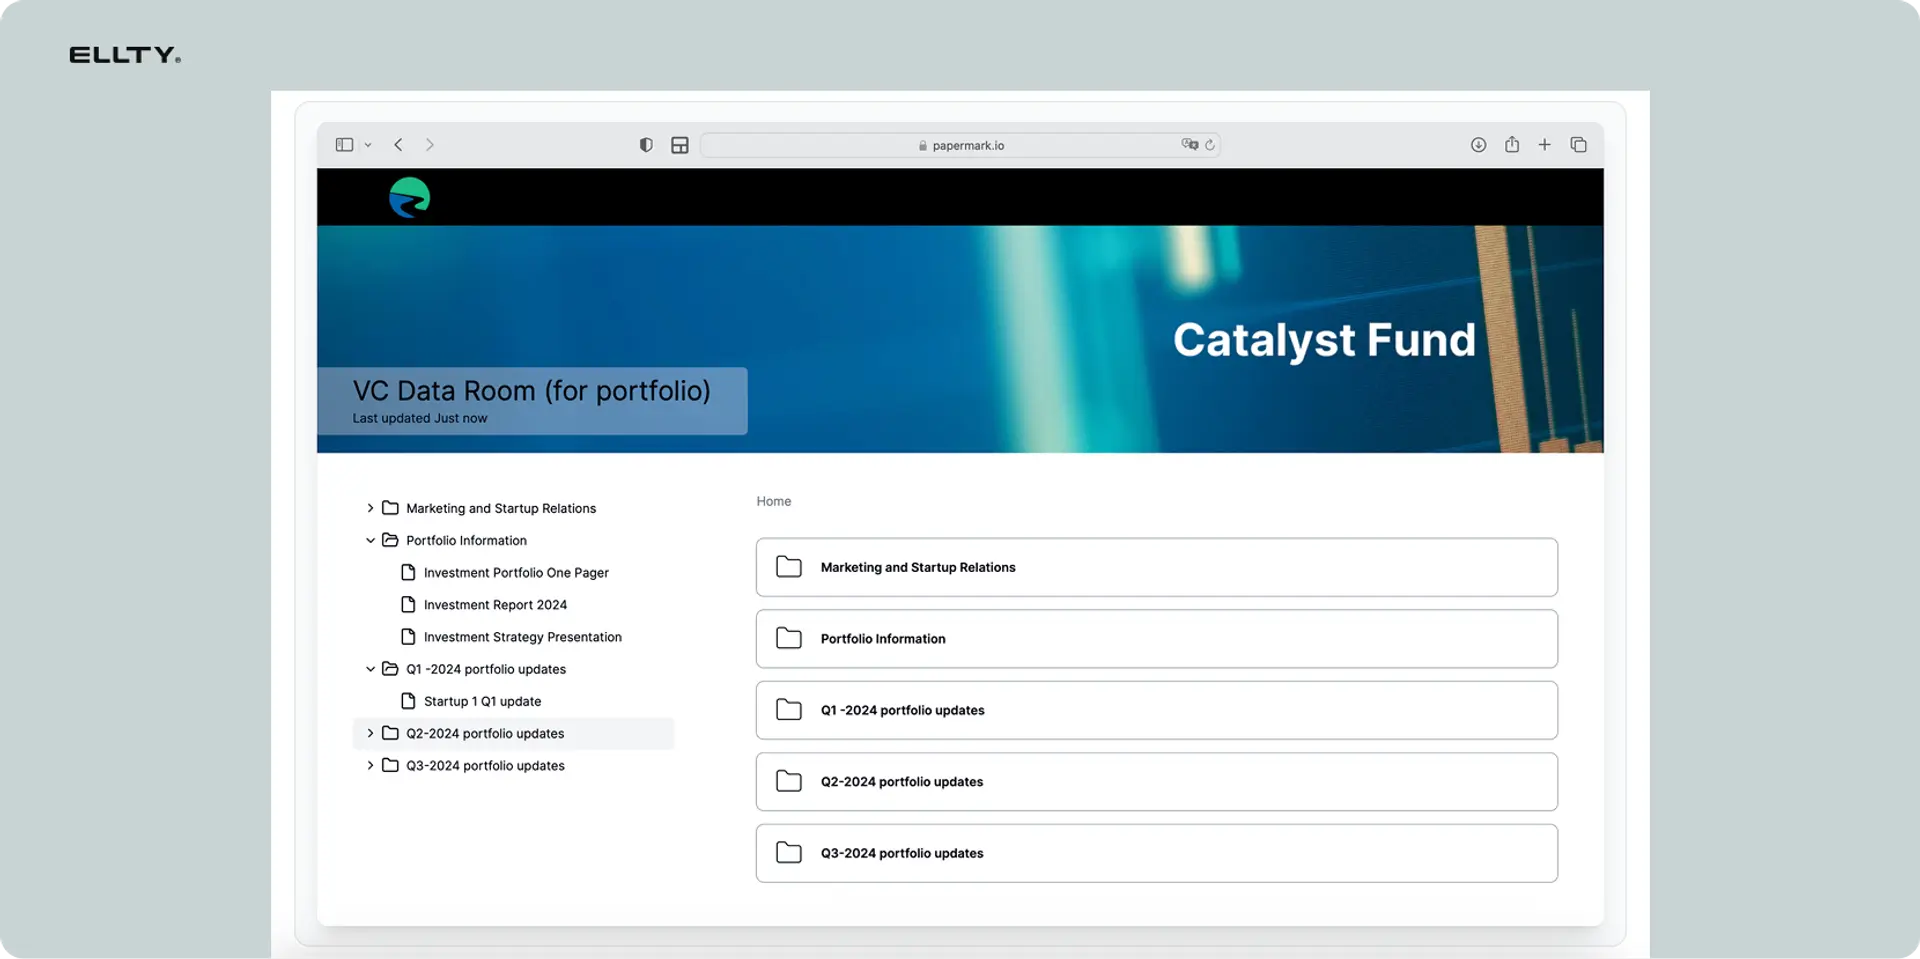Expand Q3-2024 portfolio updates tree folder
Image resolution: width=1920 pixels, height=959 pixels.
370,765
